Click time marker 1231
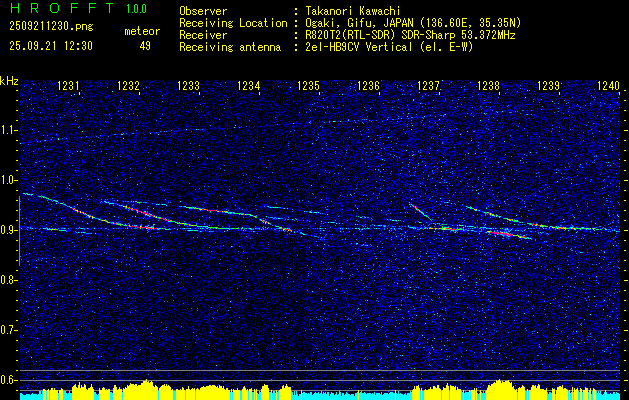629x400 pixels. tap(68, 85)
